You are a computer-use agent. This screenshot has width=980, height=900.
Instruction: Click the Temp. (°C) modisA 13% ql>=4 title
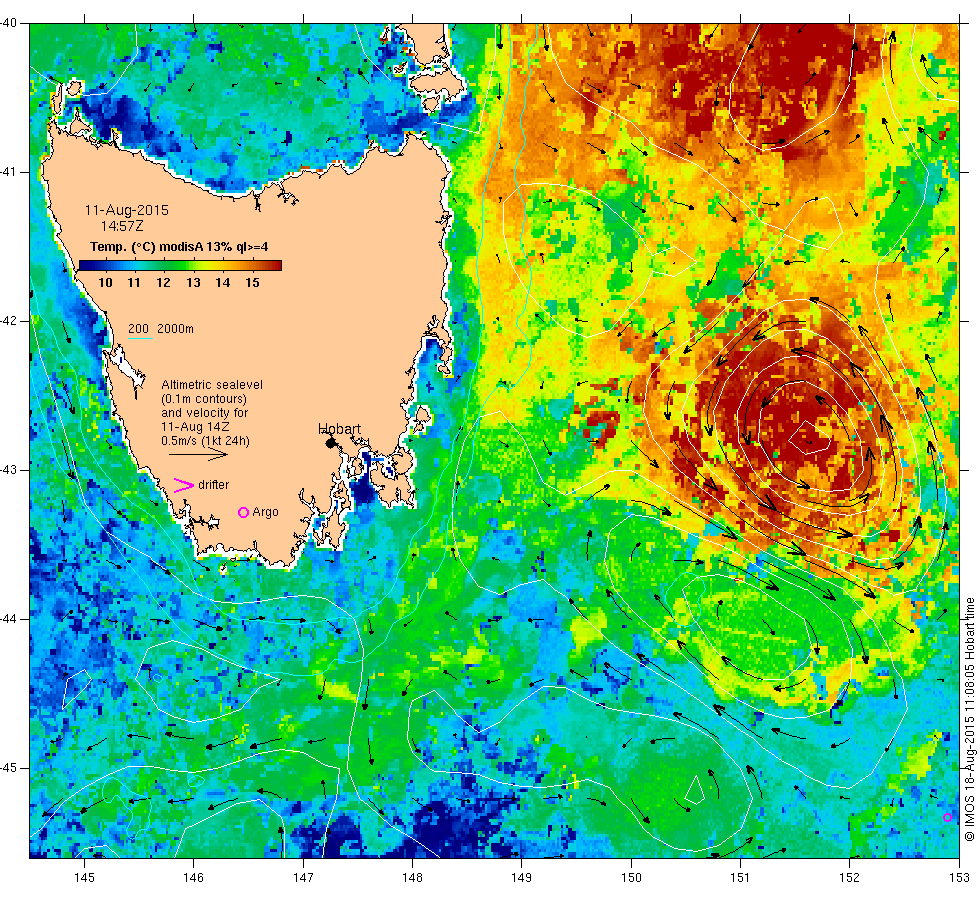[x=179, y=247]
